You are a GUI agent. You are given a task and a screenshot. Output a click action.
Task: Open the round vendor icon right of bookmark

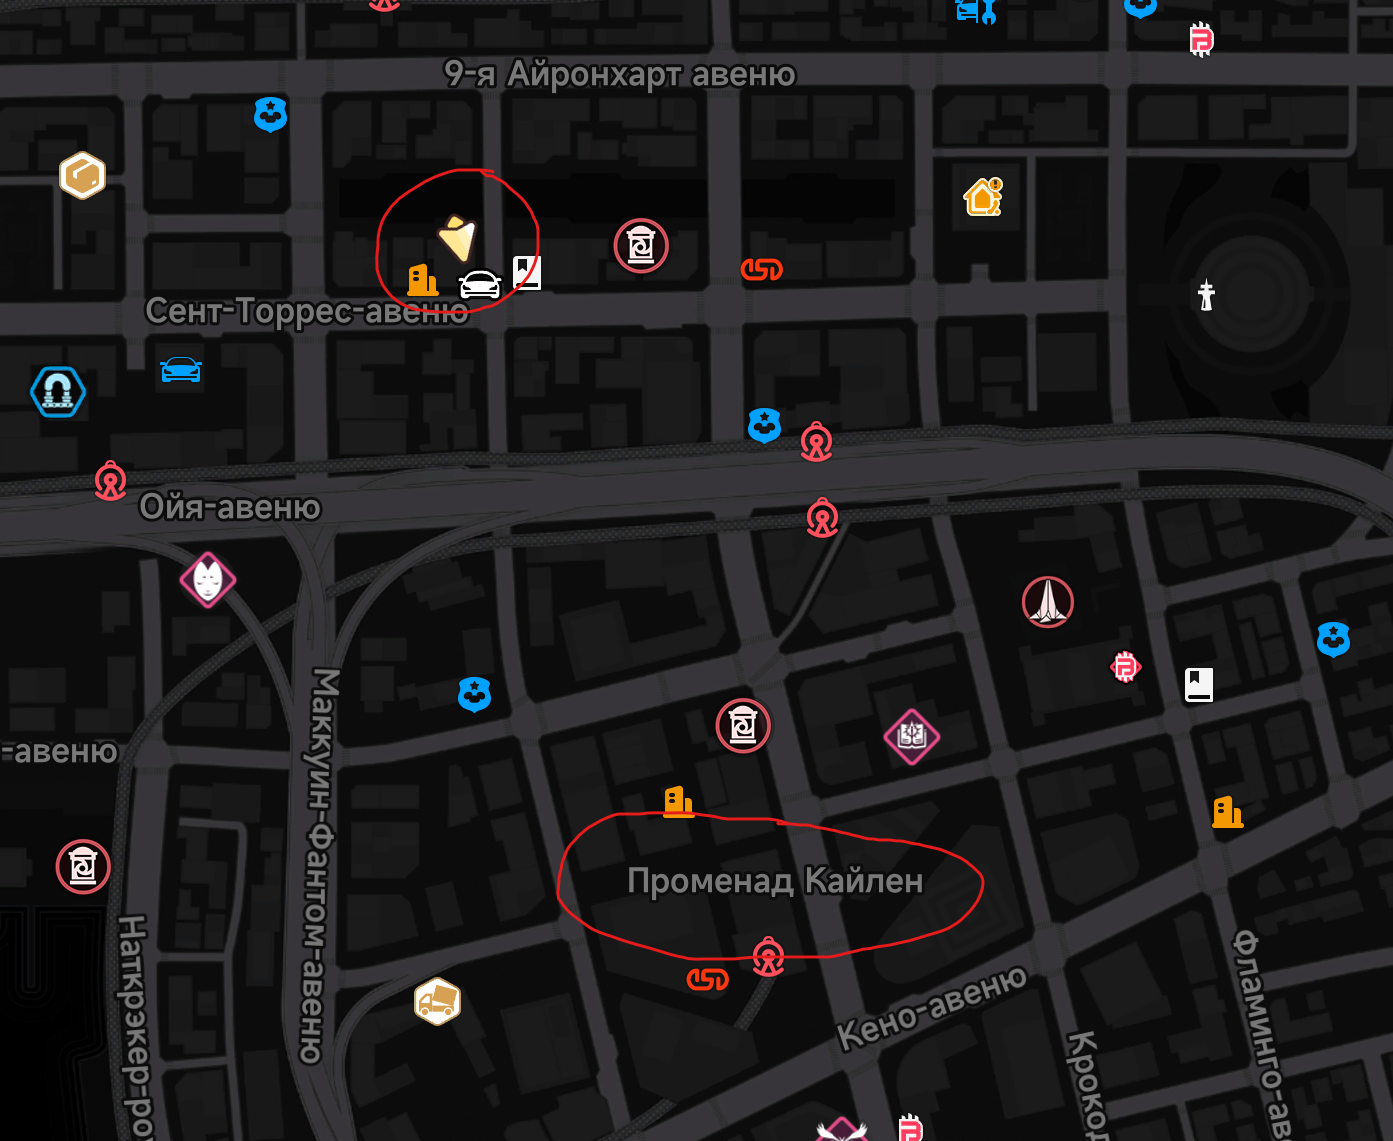click(641, 246)
